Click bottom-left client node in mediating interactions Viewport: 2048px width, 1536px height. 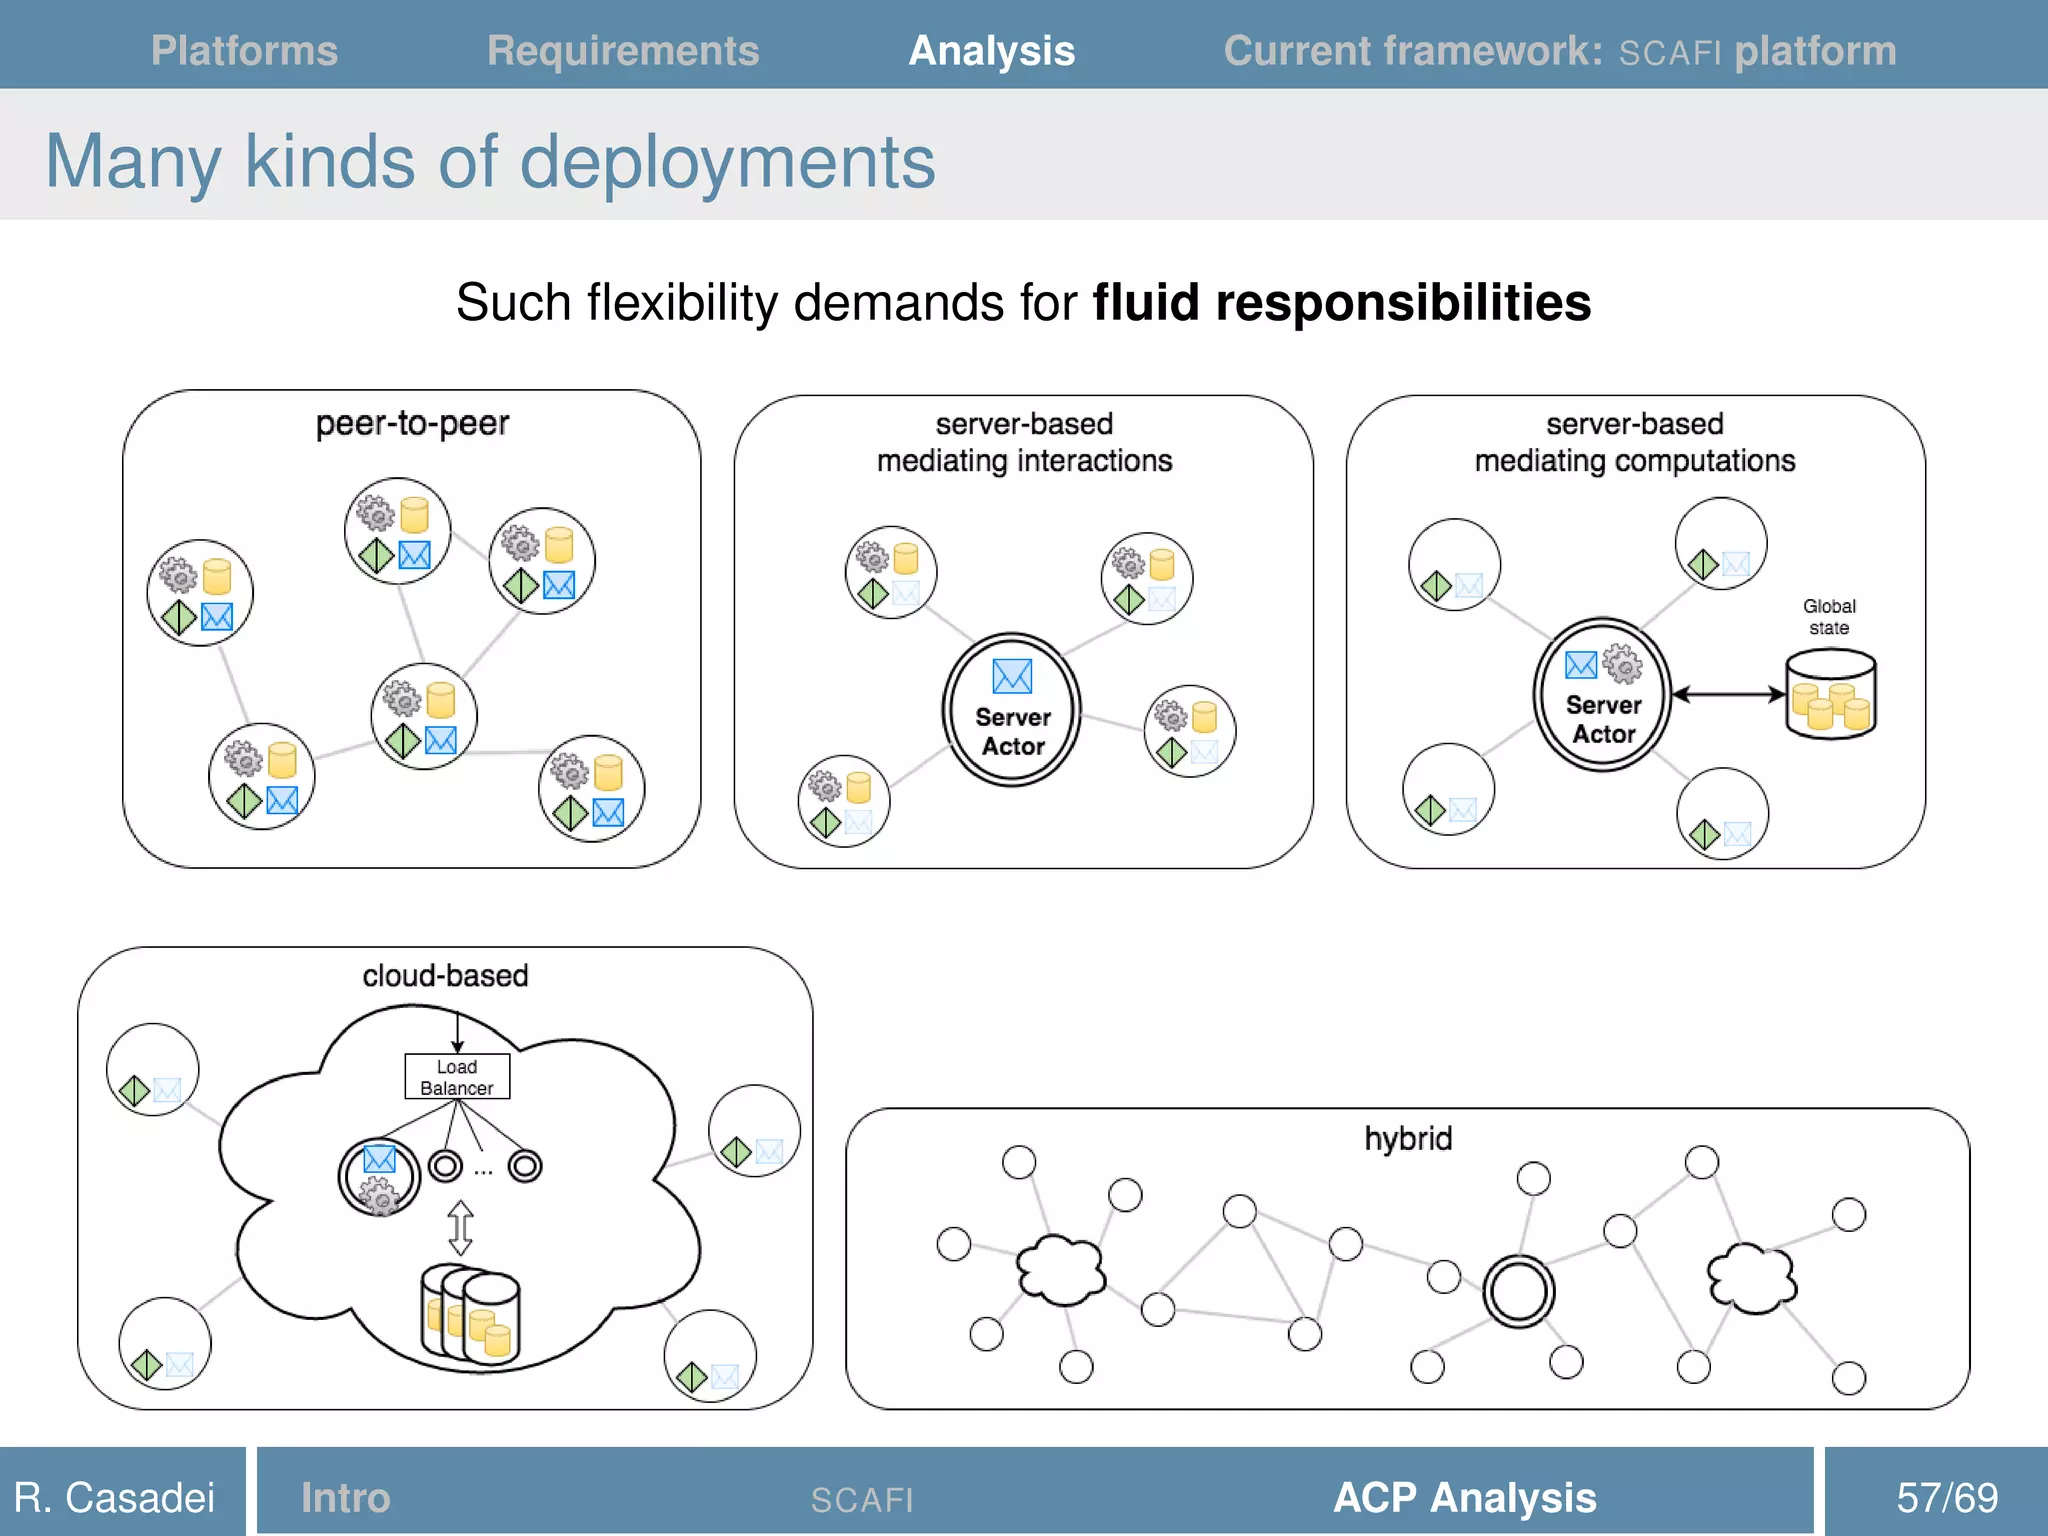point(844,801)
